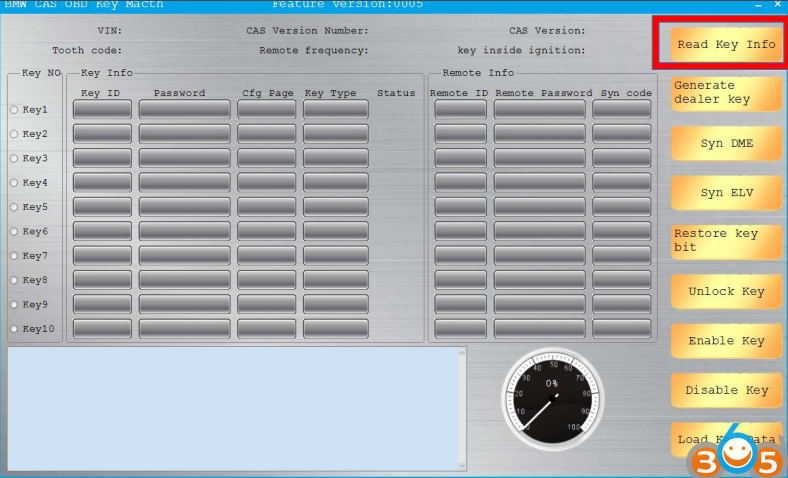Click the Syn ELV button
This screenshot has width=788, height=478.
(726, 193)
